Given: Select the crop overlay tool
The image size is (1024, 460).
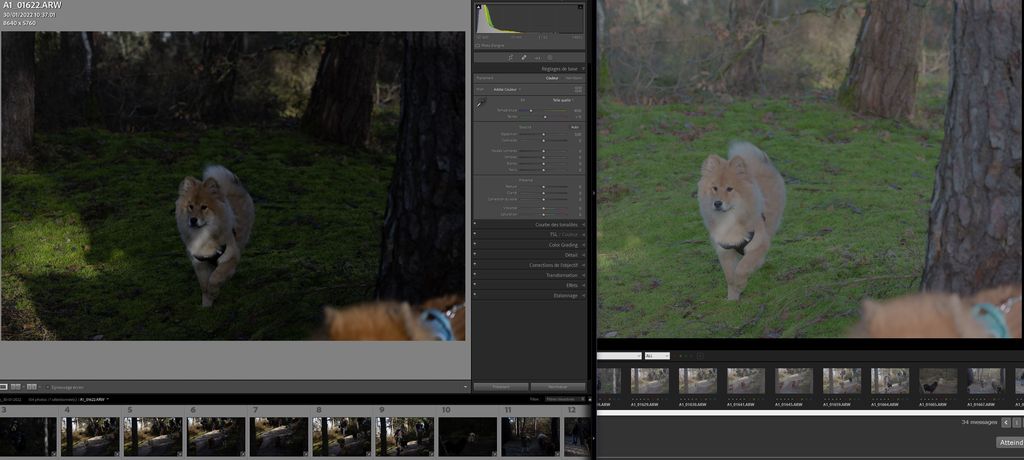Looking at the screenshot, I should tap(510, 58).
